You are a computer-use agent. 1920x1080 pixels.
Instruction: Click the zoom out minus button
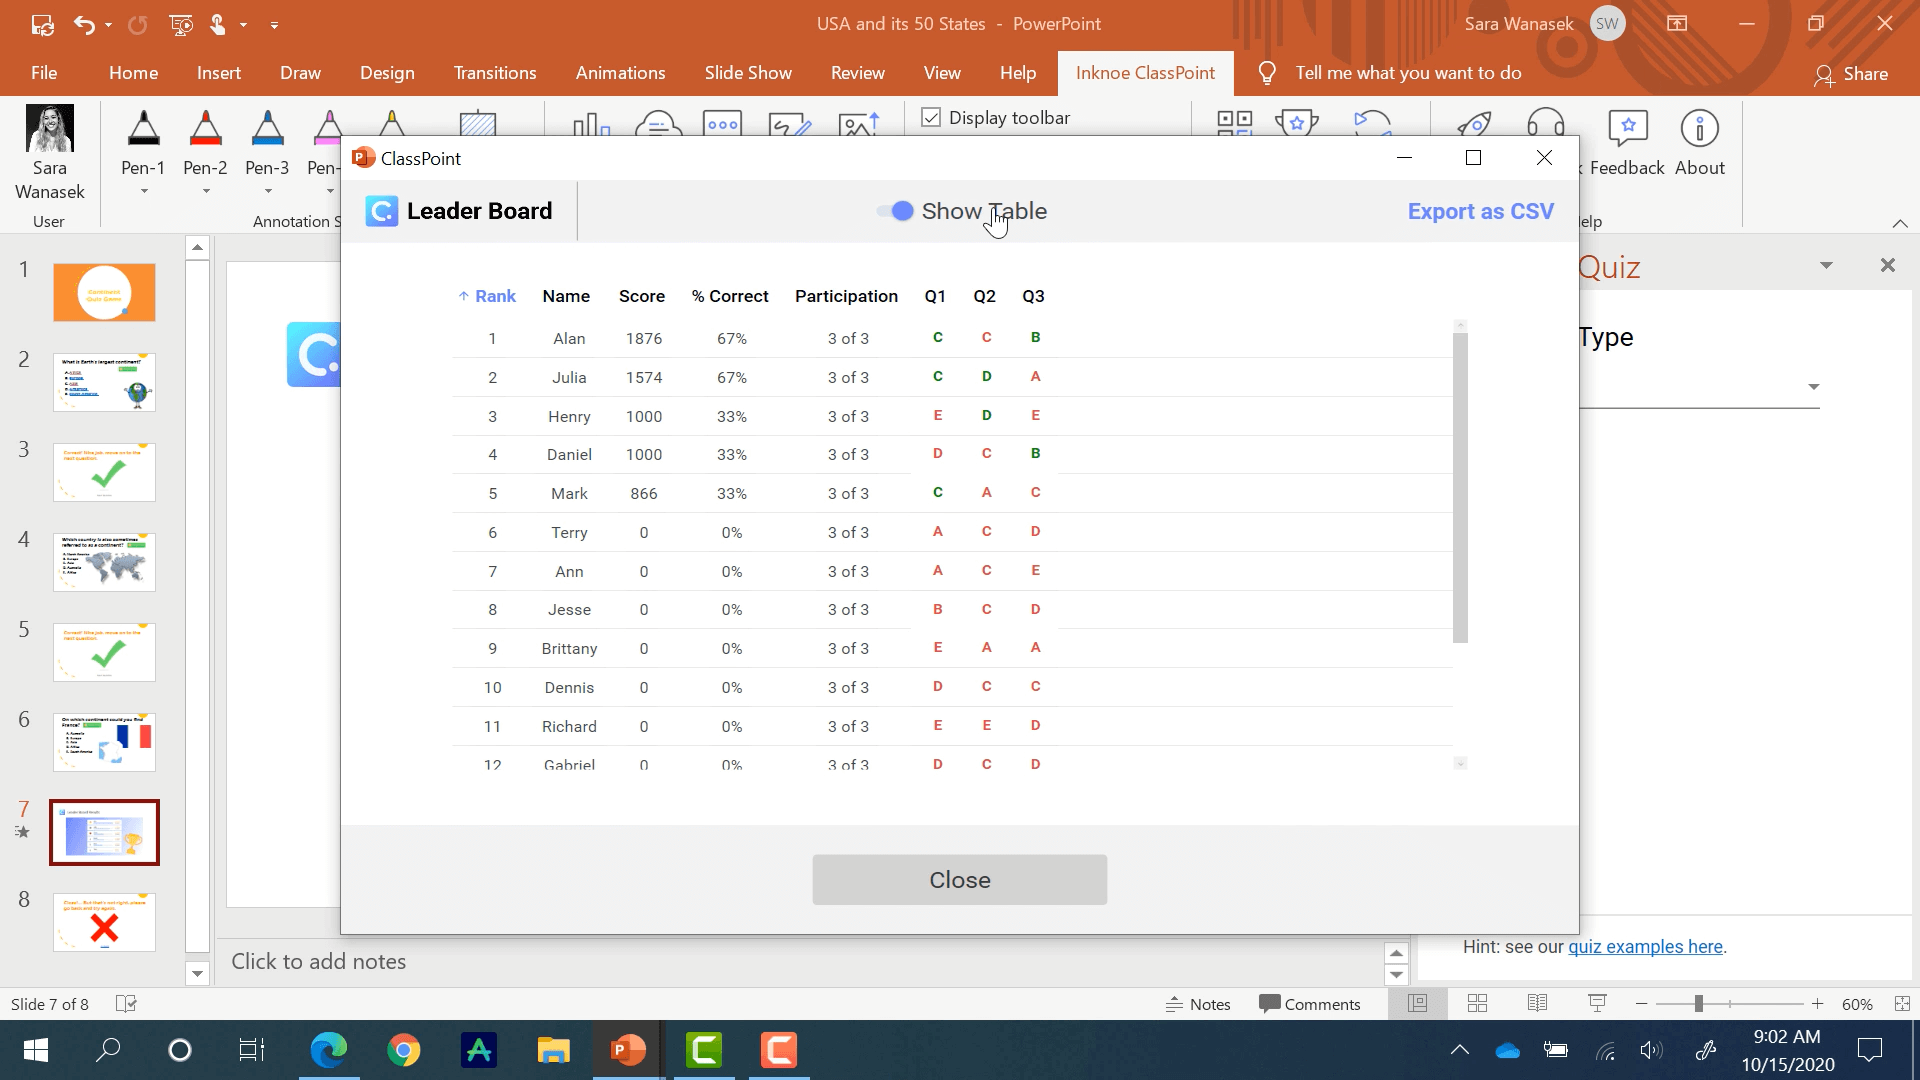[x=1641, y=1004]
